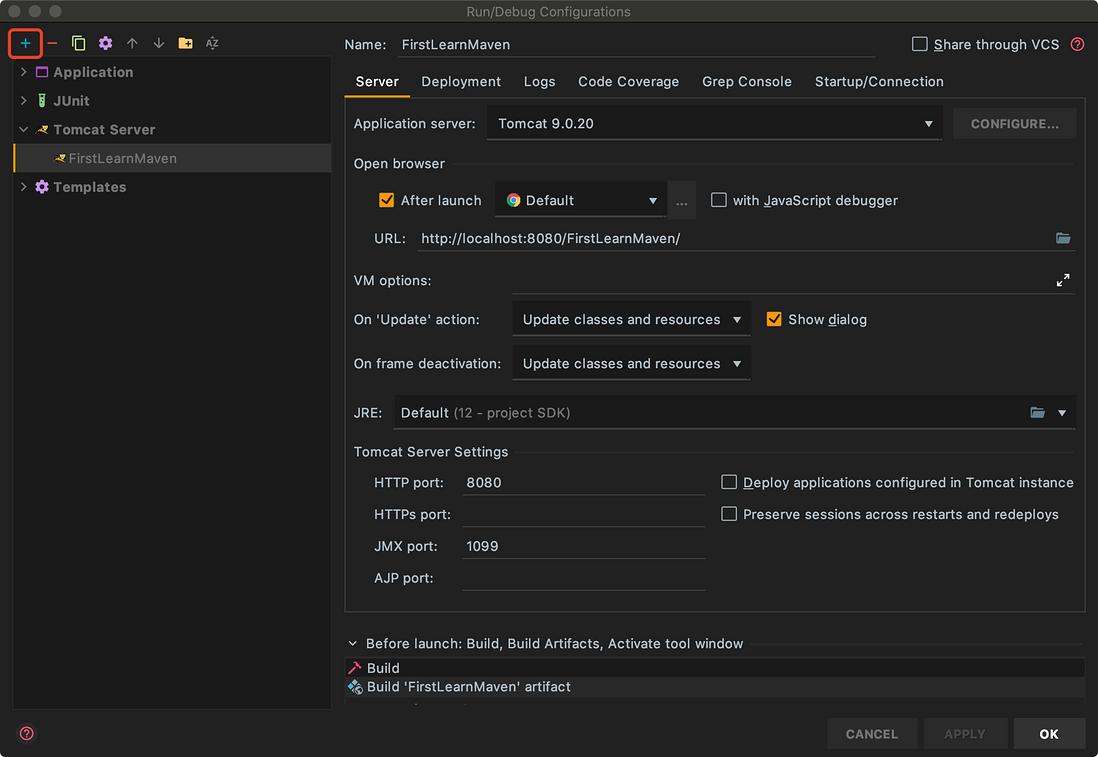Click the Tomcat Server type icon
The height and width of the screenshot is (757, 1098).
[x=43, y=130]
